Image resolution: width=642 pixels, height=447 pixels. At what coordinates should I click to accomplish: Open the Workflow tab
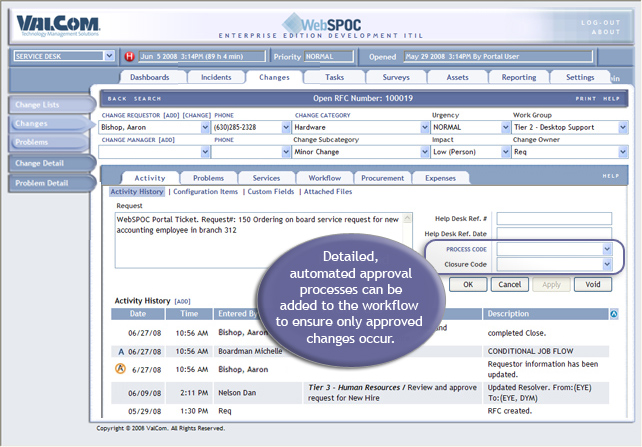tap(324, 177)
